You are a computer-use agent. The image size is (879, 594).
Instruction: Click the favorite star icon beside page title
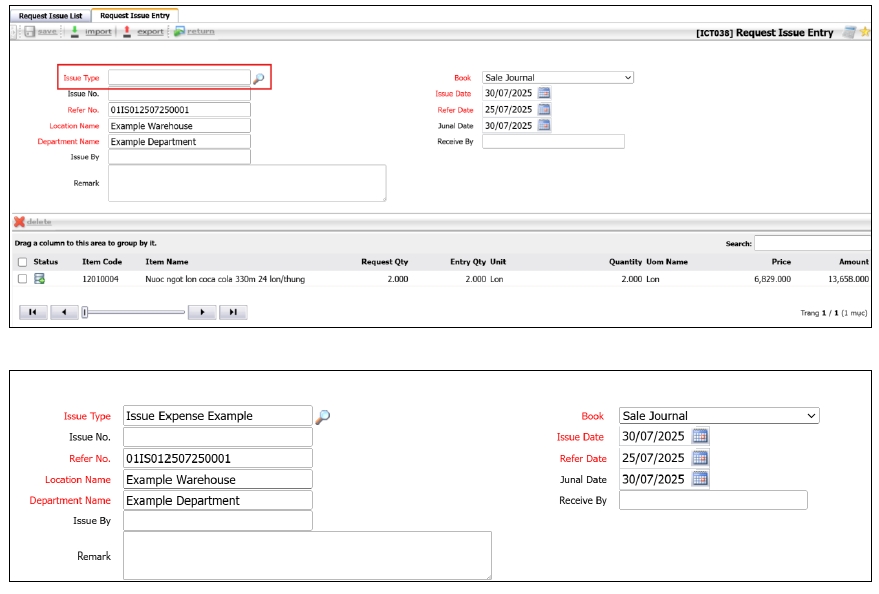coord(865,32)
